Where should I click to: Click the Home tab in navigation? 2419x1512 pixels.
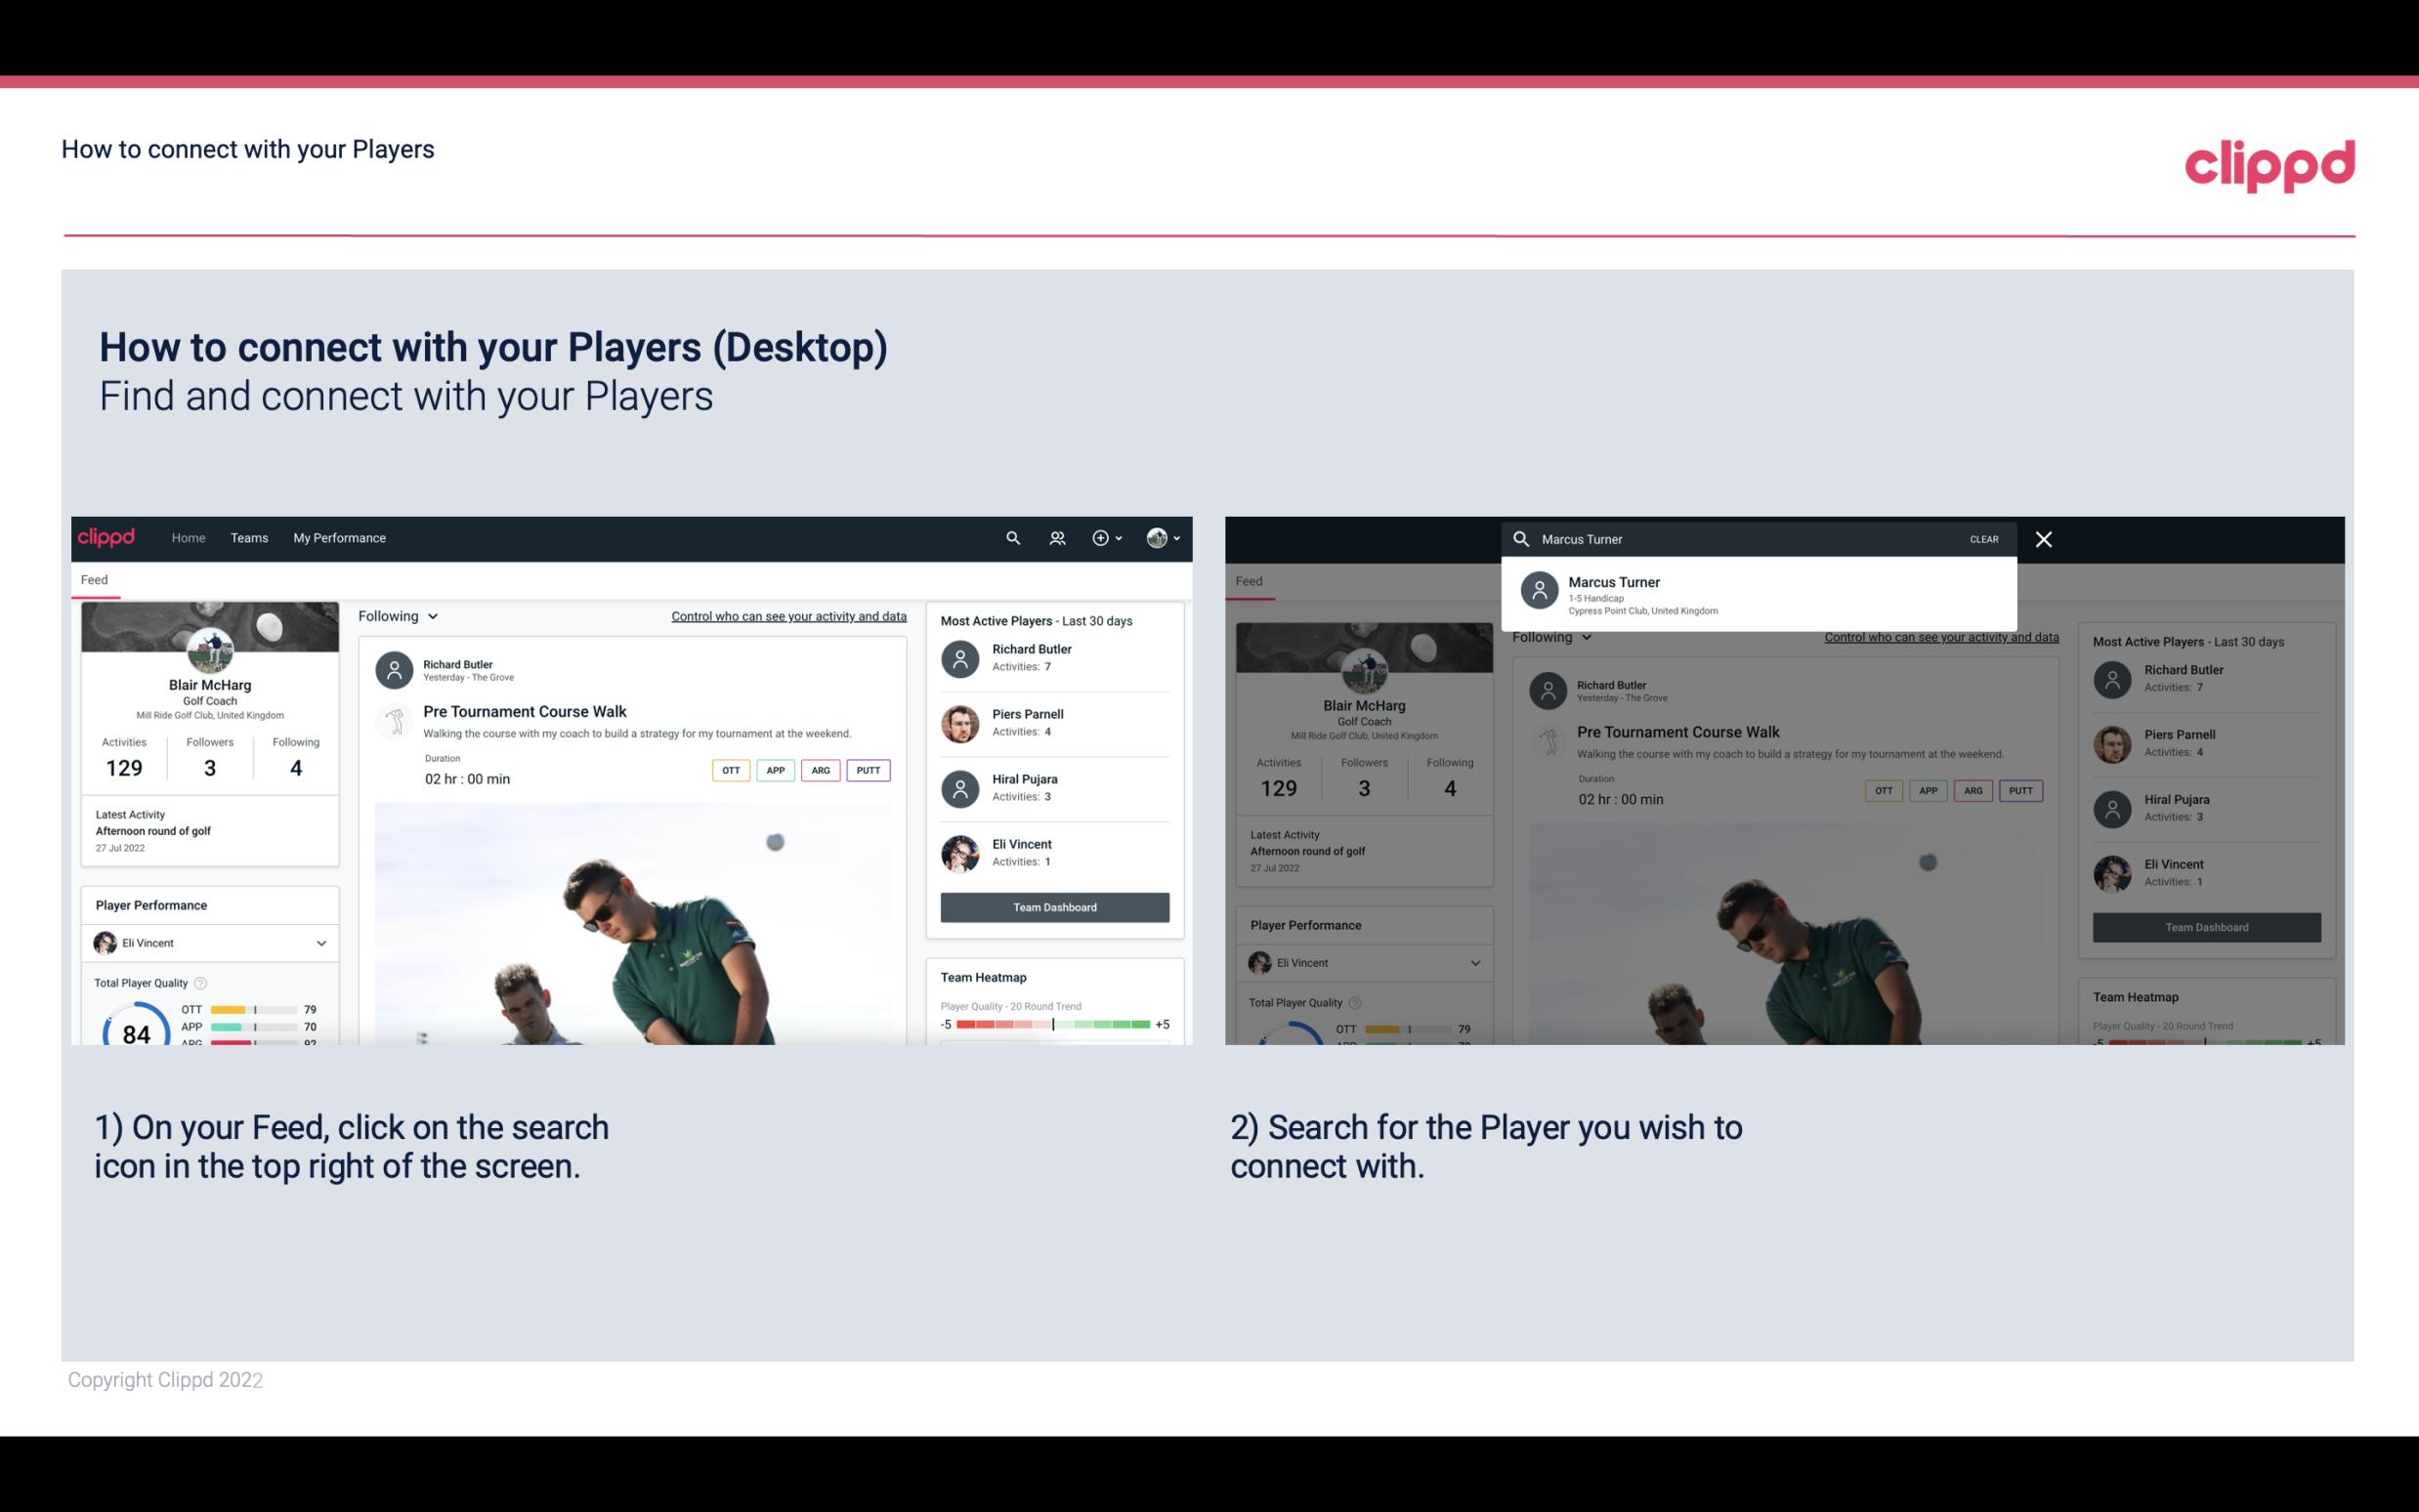189,536
